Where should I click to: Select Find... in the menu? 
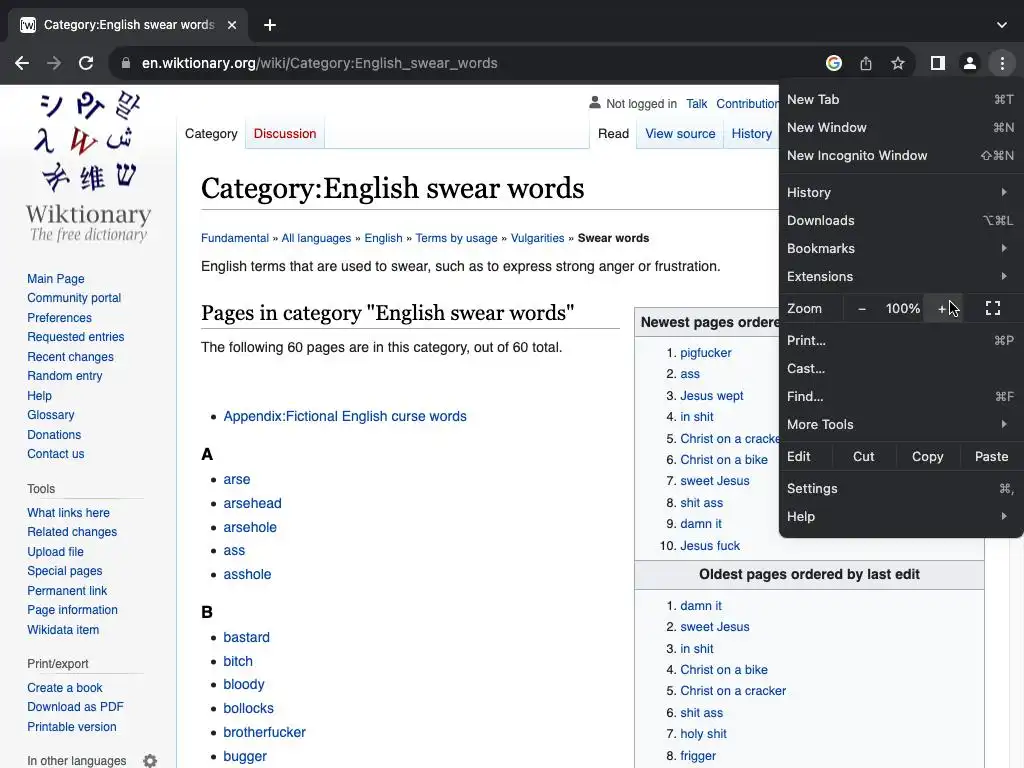[x=901, y=396]
